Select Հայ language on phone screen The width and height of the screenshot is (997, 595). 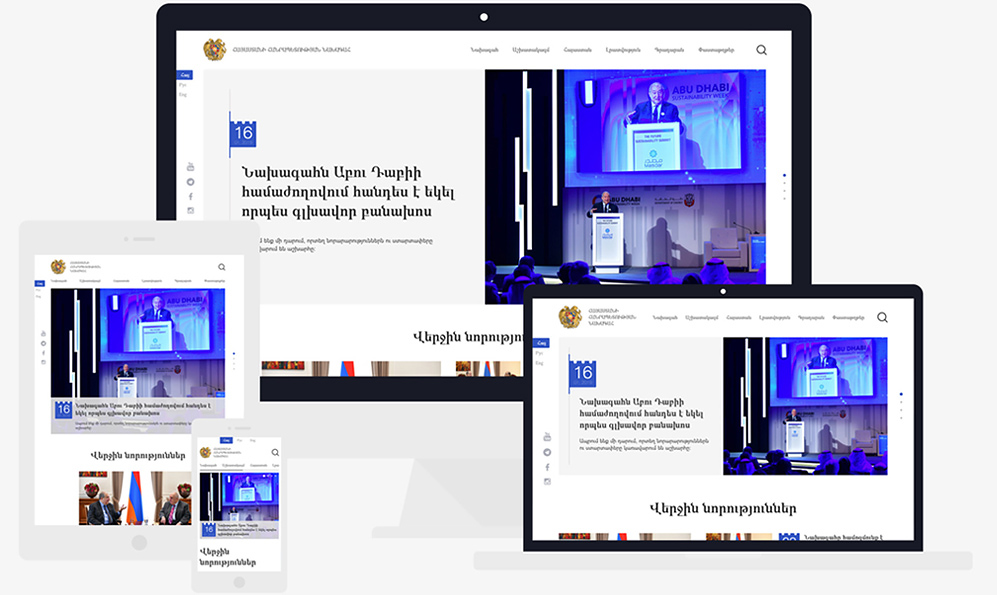point(226,440)
